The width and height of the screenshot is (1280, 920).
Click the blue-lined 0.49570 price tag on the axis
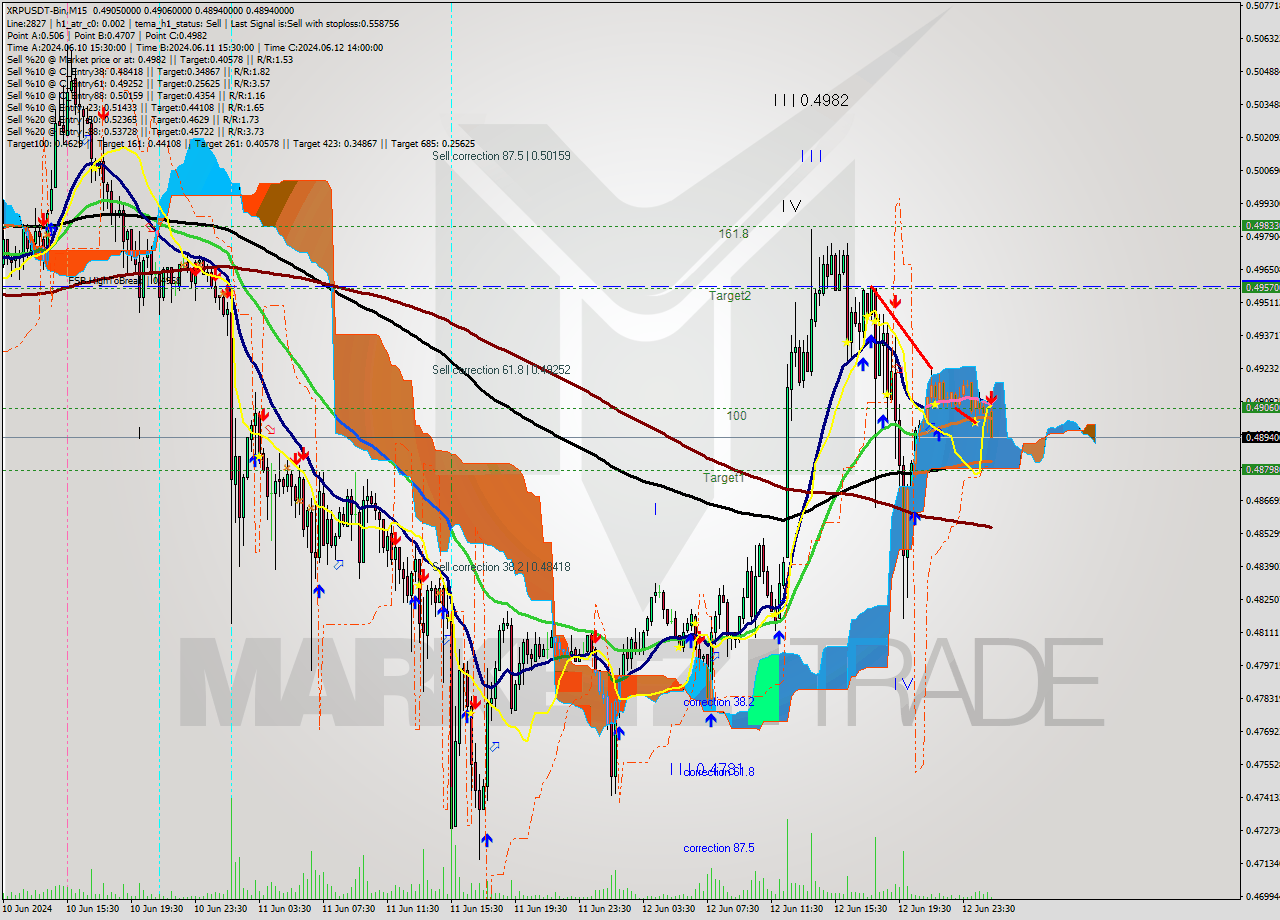tap(1260, 287)
